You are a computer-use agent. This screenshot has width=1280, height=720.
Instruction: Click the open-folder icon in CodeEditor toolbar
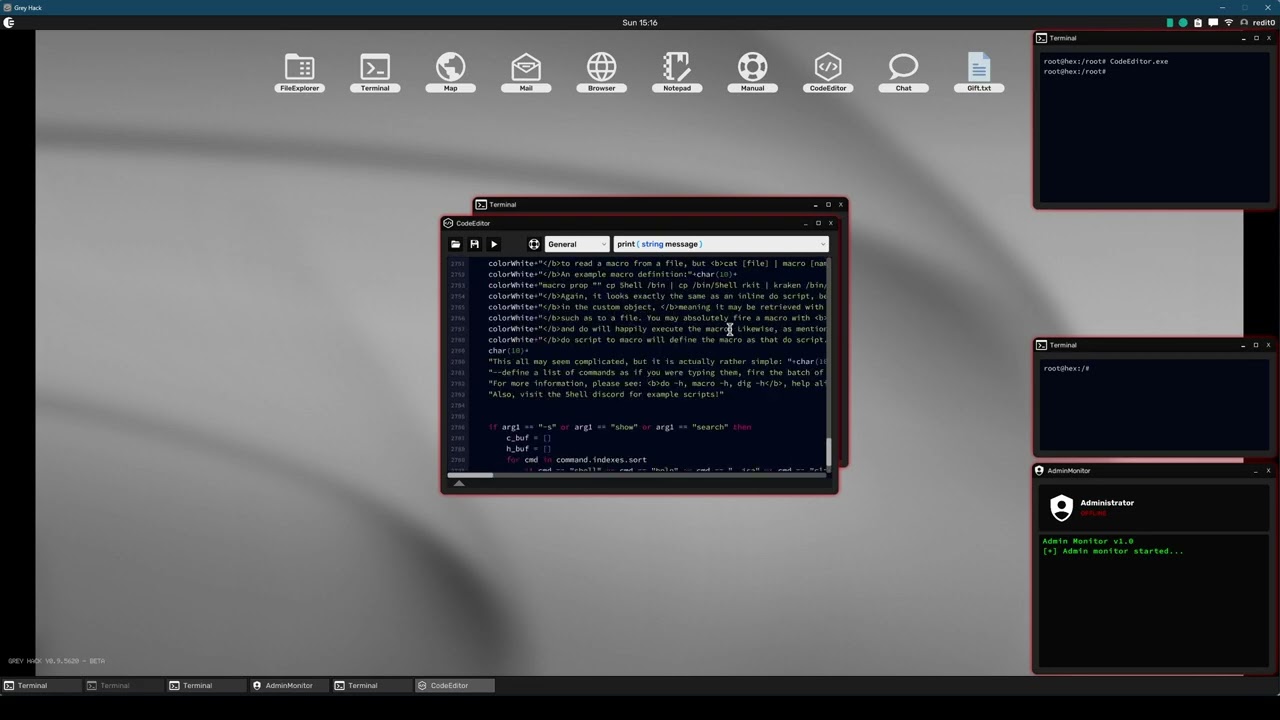pos(456,244)
